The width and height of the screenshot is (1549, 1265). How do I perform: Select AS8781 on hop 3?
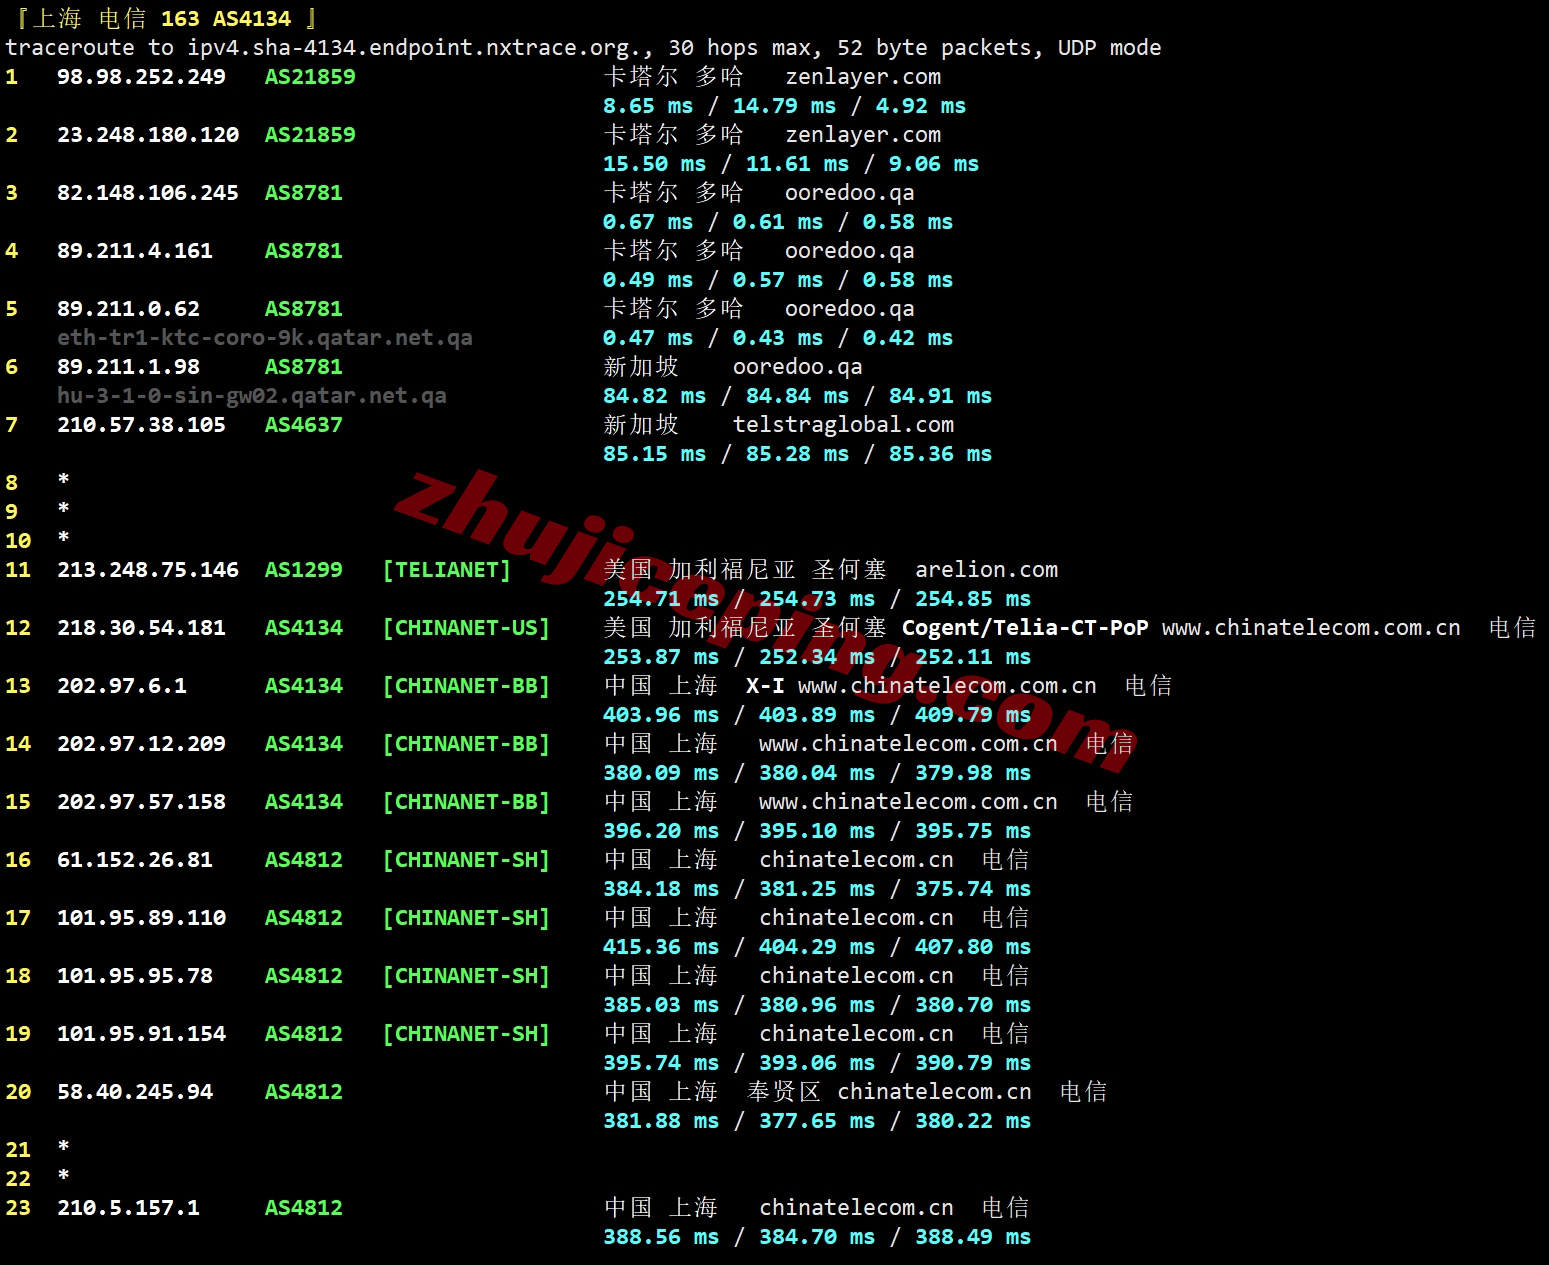coord(304,193)
